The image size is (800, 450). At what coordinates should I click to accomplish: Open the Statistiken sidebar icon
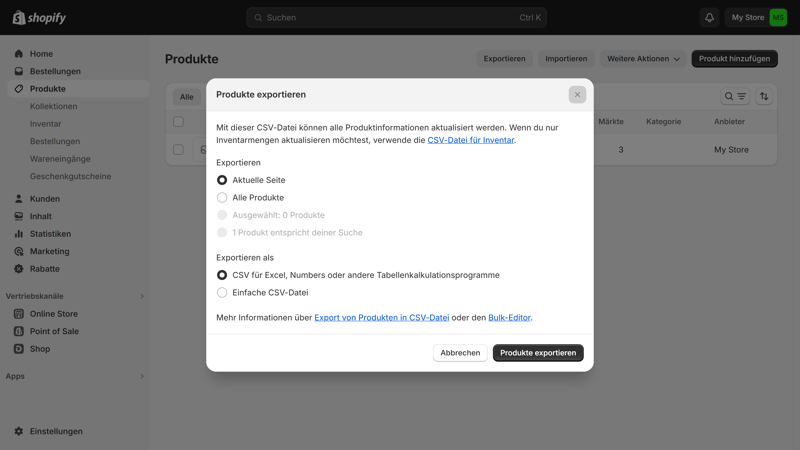18,234
